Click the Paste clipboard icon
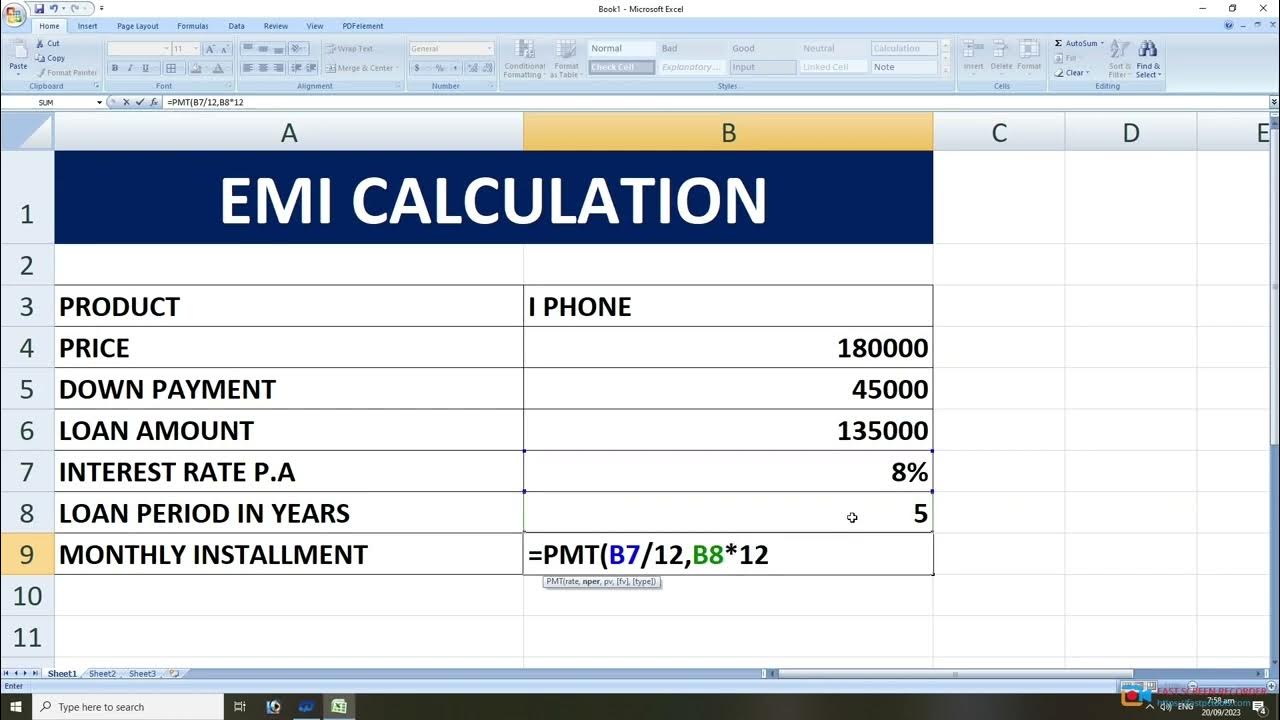The height and width of the screenshot is (720, 1280). coord(18,50)
